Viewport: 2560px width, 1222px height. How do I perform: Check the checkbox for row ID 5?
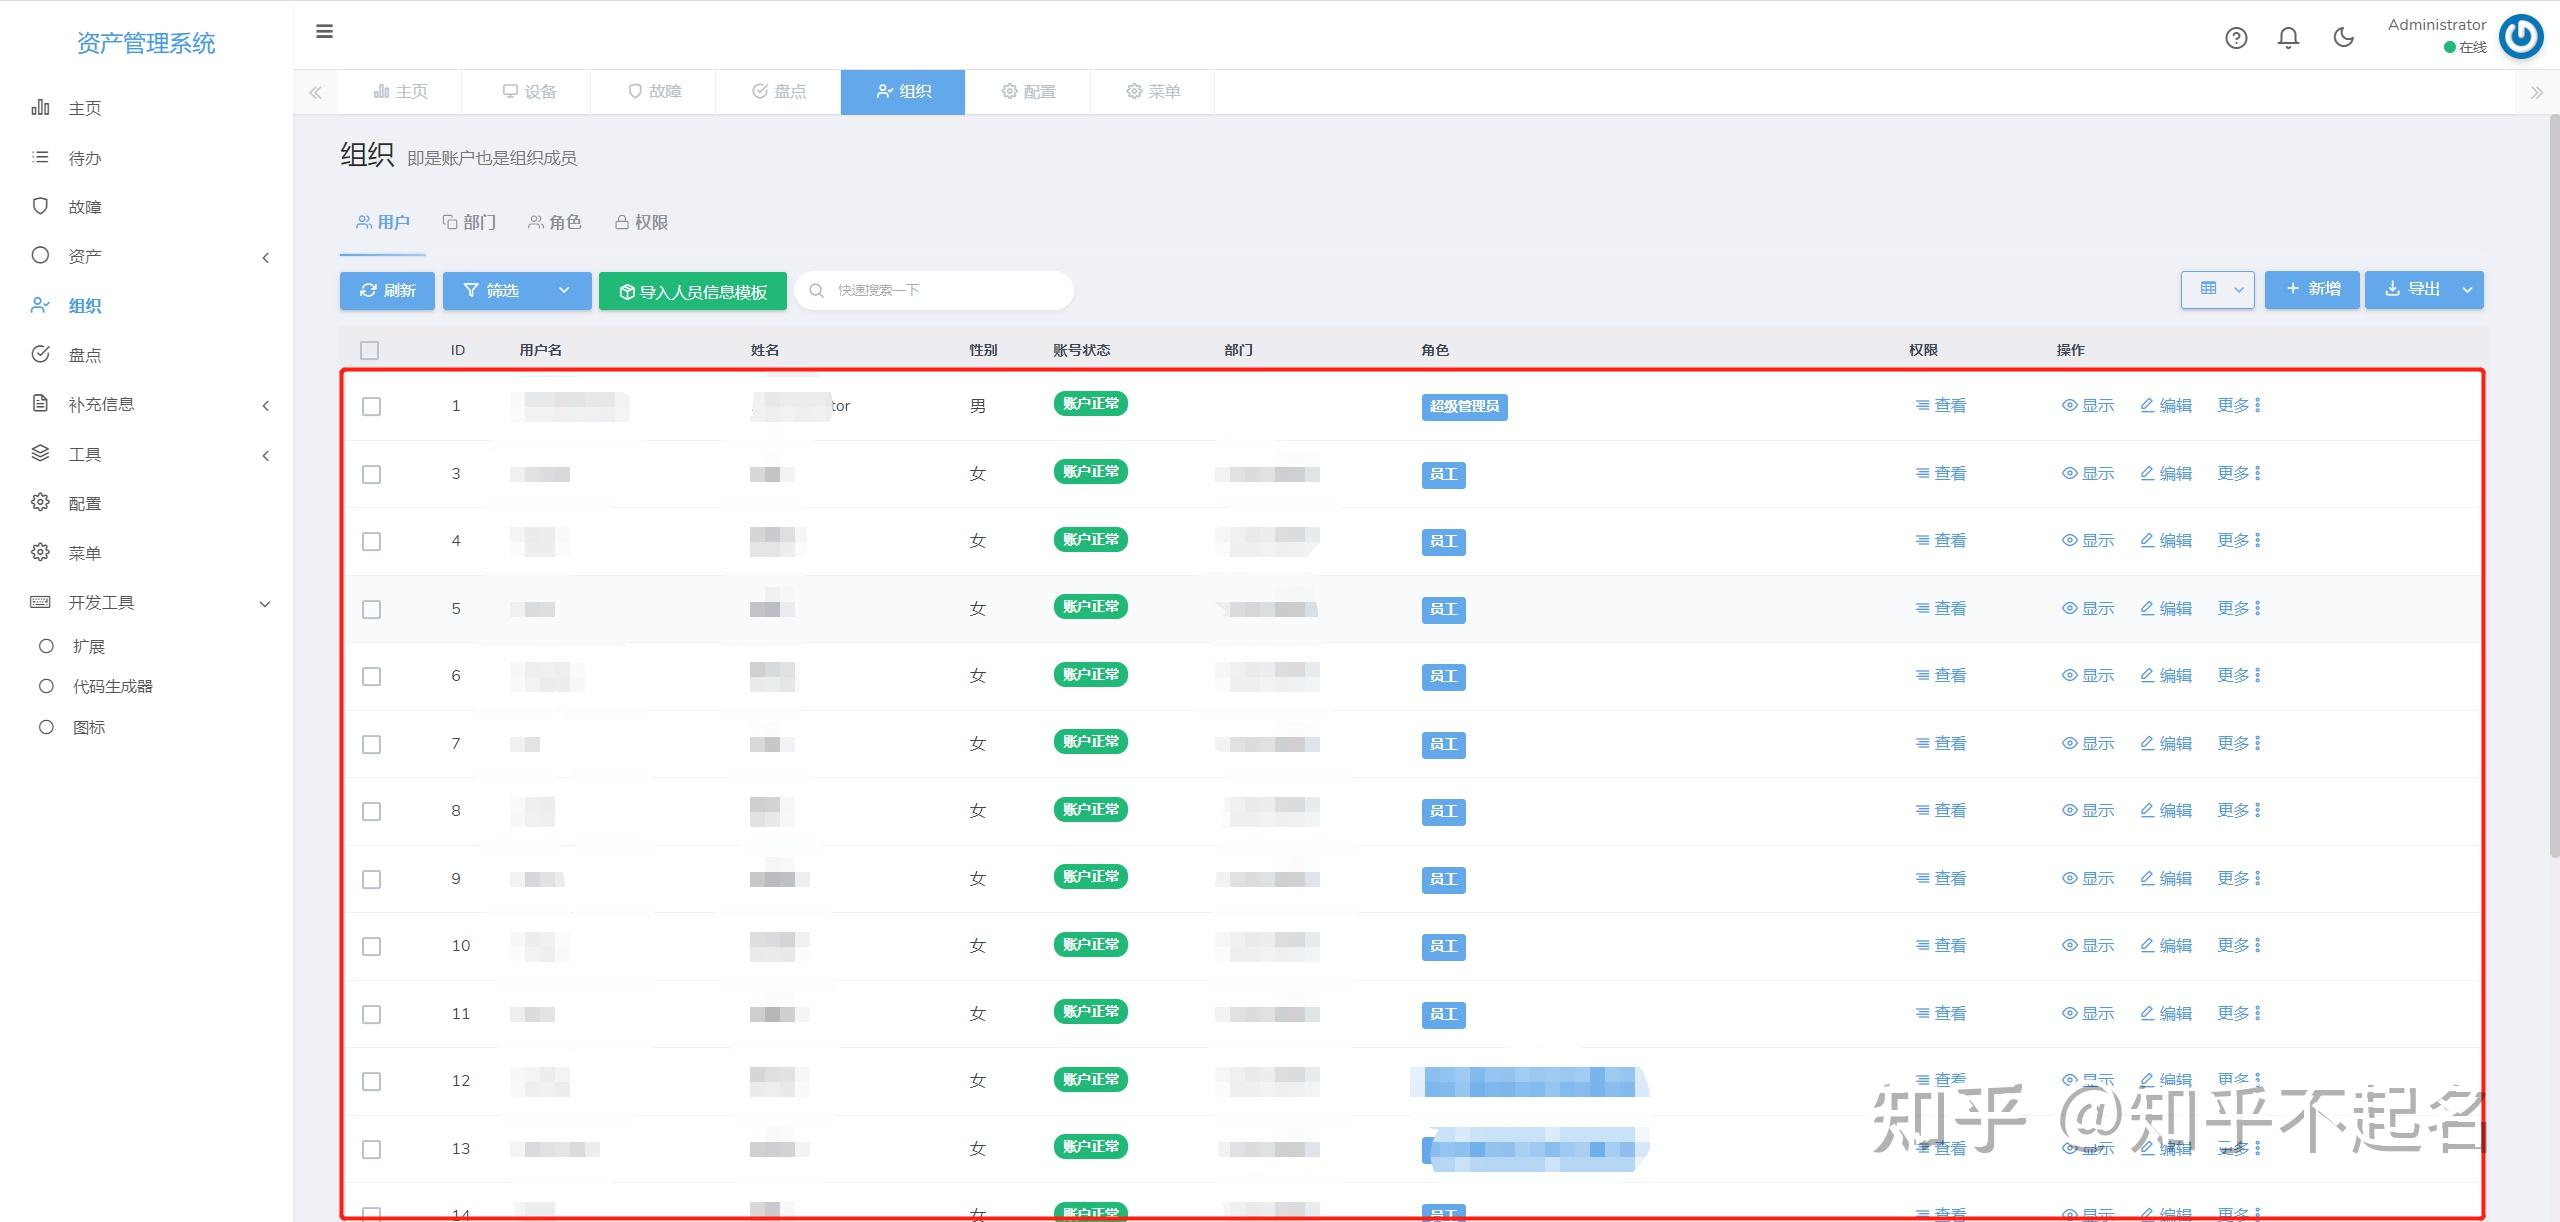[372, 608]
